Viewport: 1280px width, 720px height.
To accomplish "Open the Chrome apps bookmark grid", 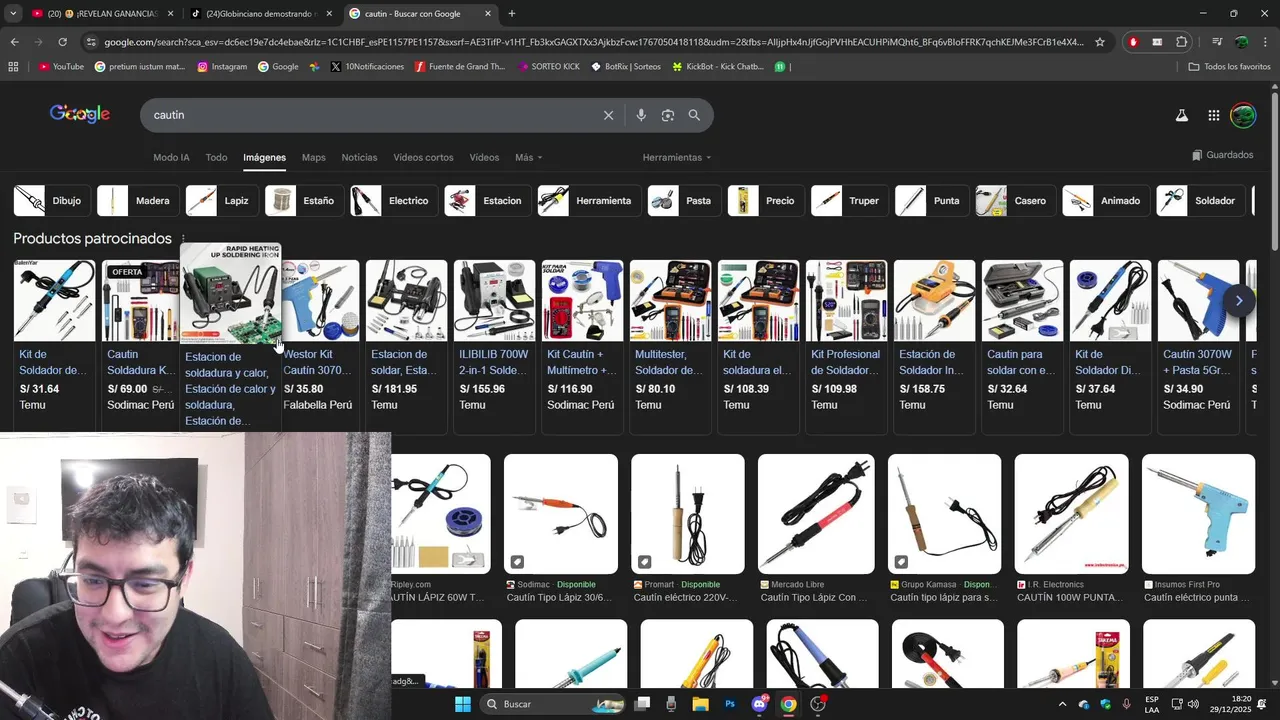I will pyautogui.click(x=13, y=67).
